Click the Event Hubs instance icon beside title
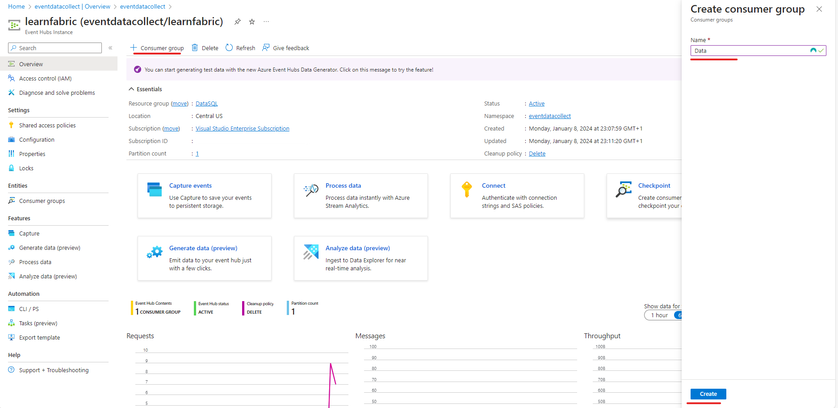Image resolution: width=838 pixels, height=408 pixels. [x=14, y=25]
